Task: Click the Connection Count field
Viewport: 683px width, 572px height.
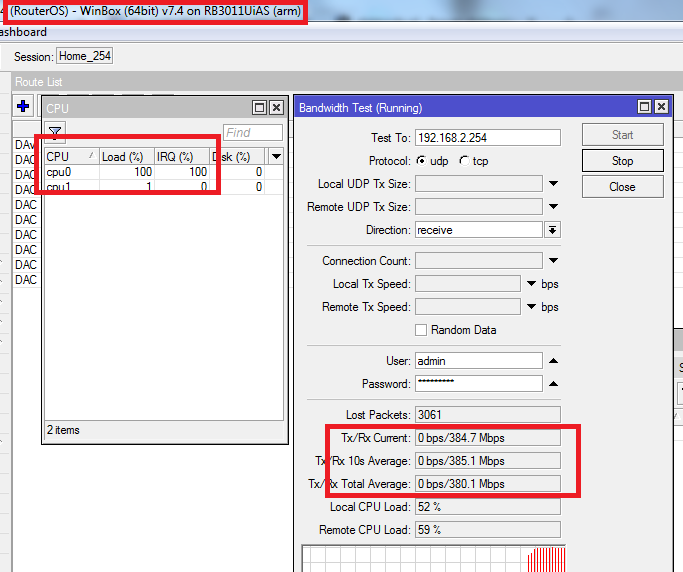Action: 479,261
